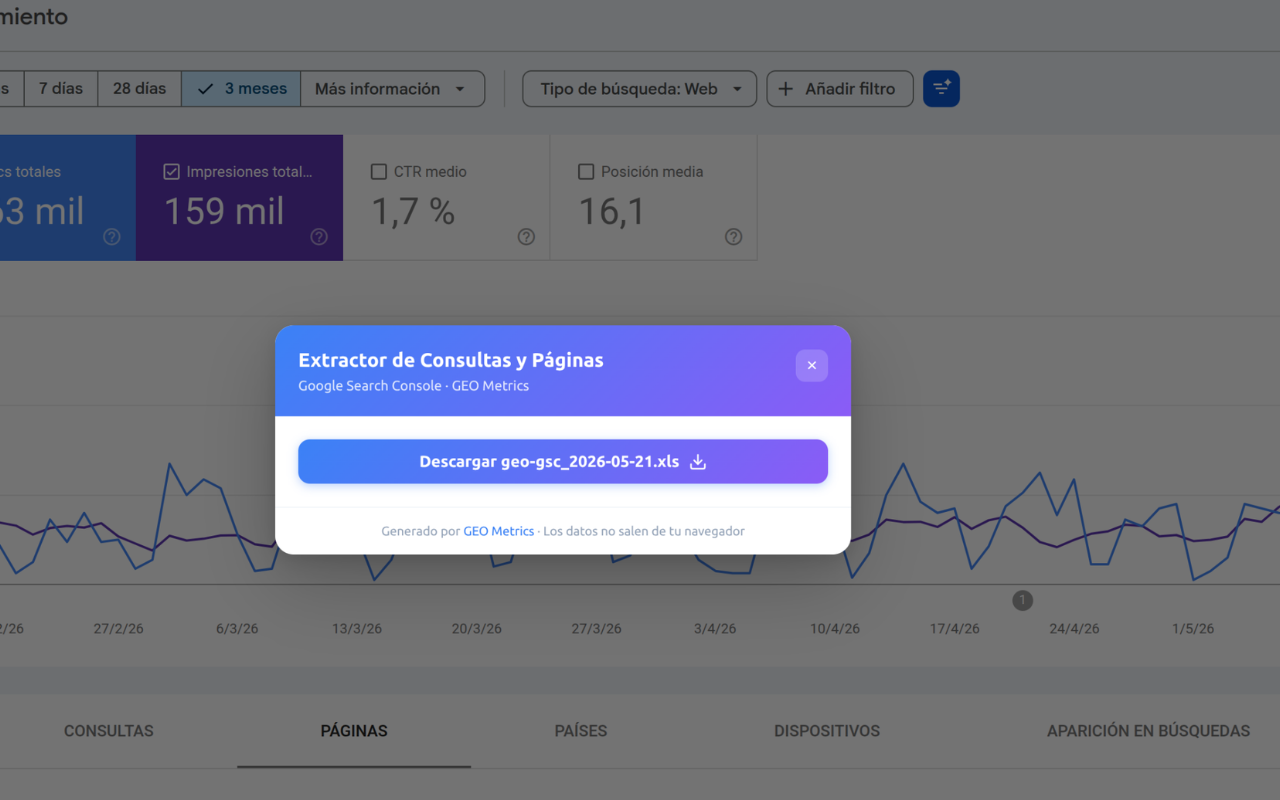Enable the CTR medio checkbox

(x=378, y=172)
